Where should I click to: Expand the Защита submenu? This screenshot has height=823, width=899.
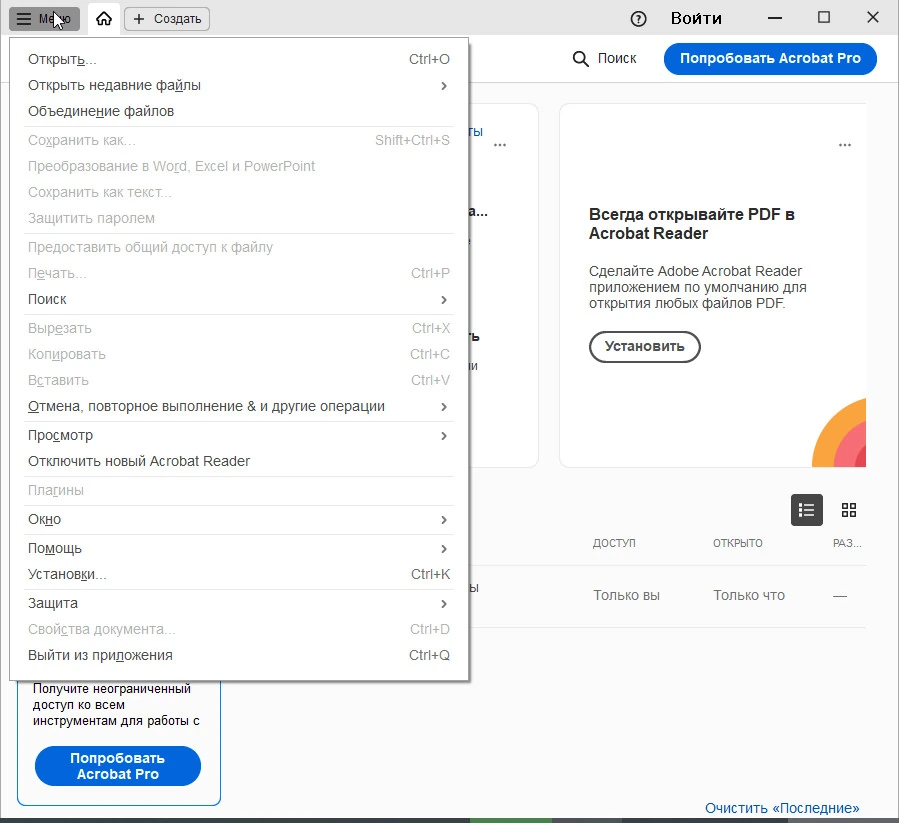pyautogui.click(x=239, y=603)
